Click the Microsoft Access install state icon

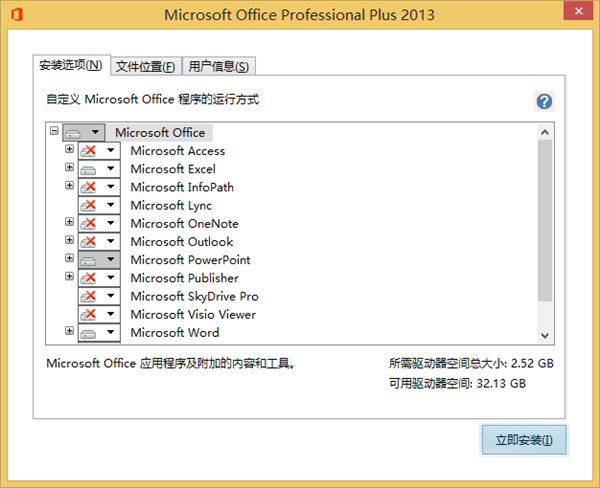click(88, 151)
